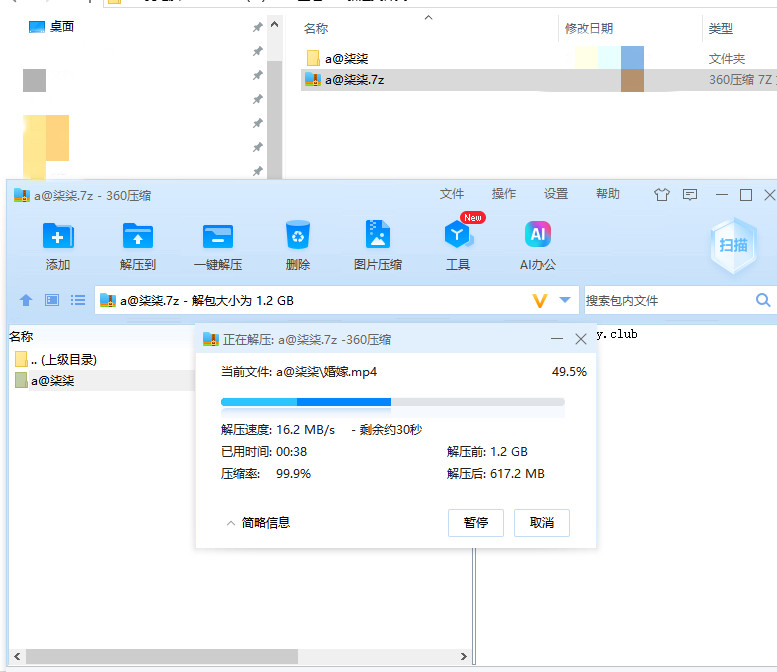The width and height of the screenshot is (777, 672).
Task: Go up one level with the arrow icon
Action: (26, 300)
